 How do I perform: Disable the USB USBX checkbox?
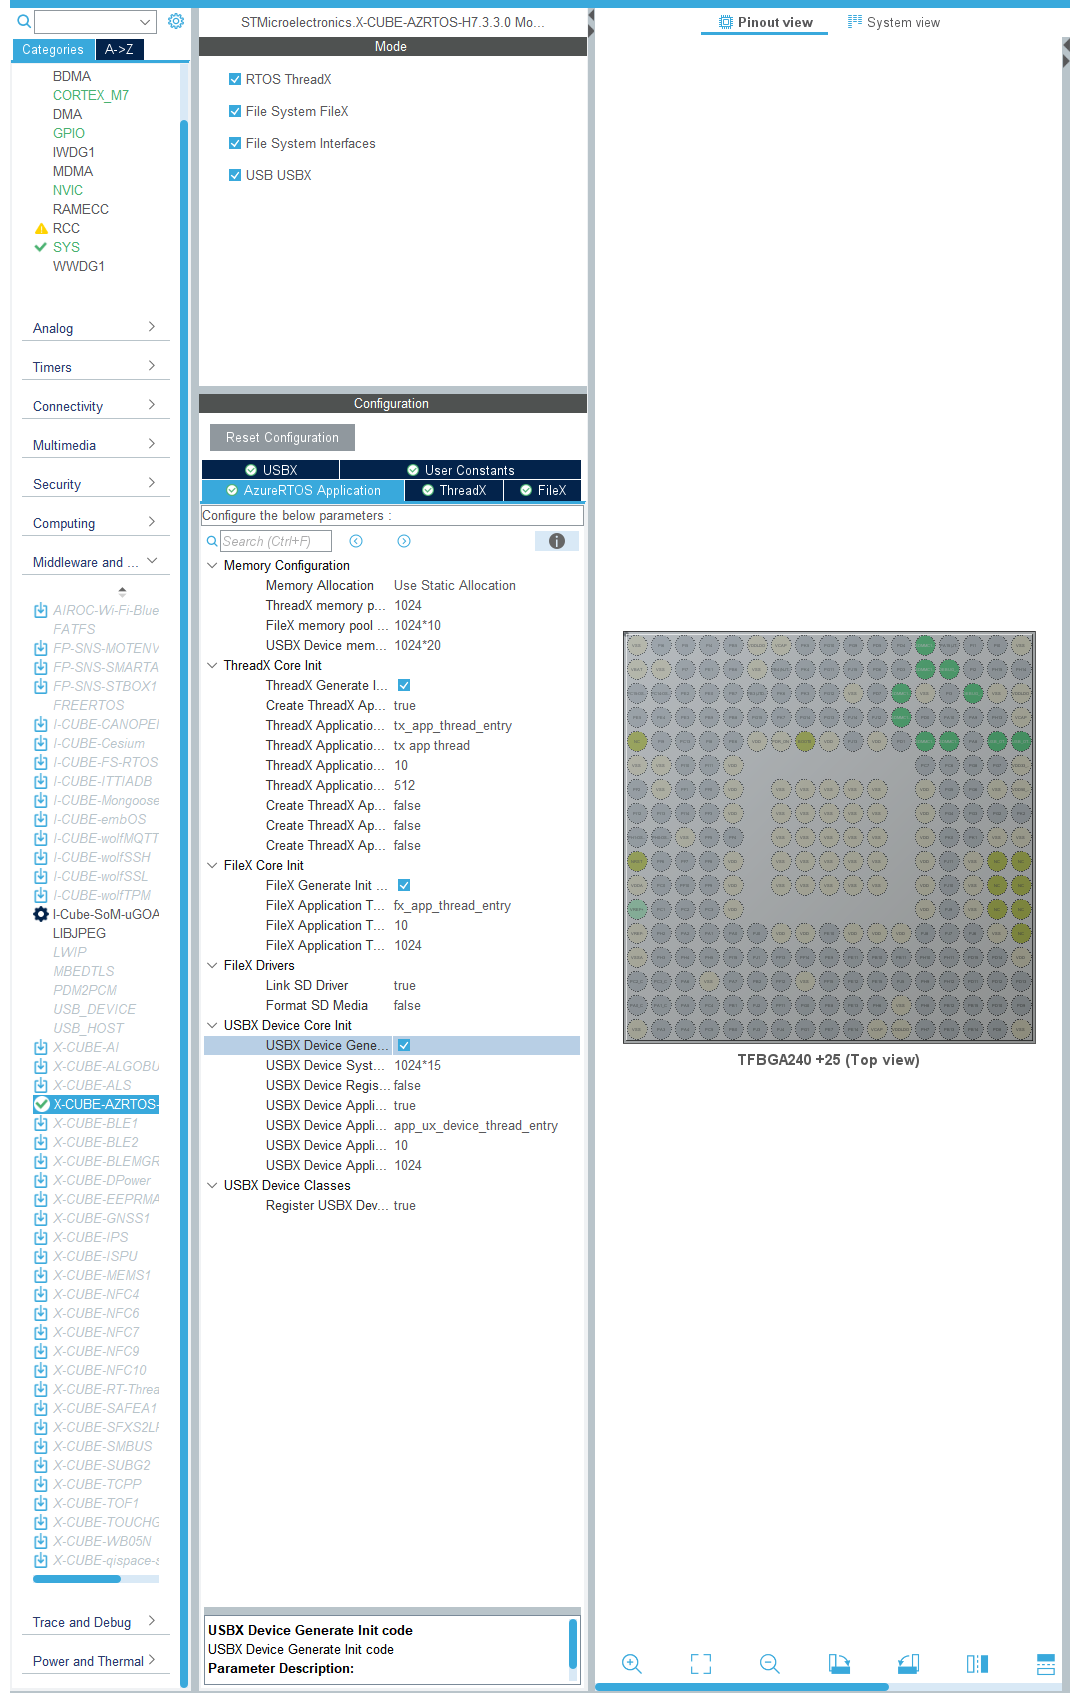tap(235, 175)
